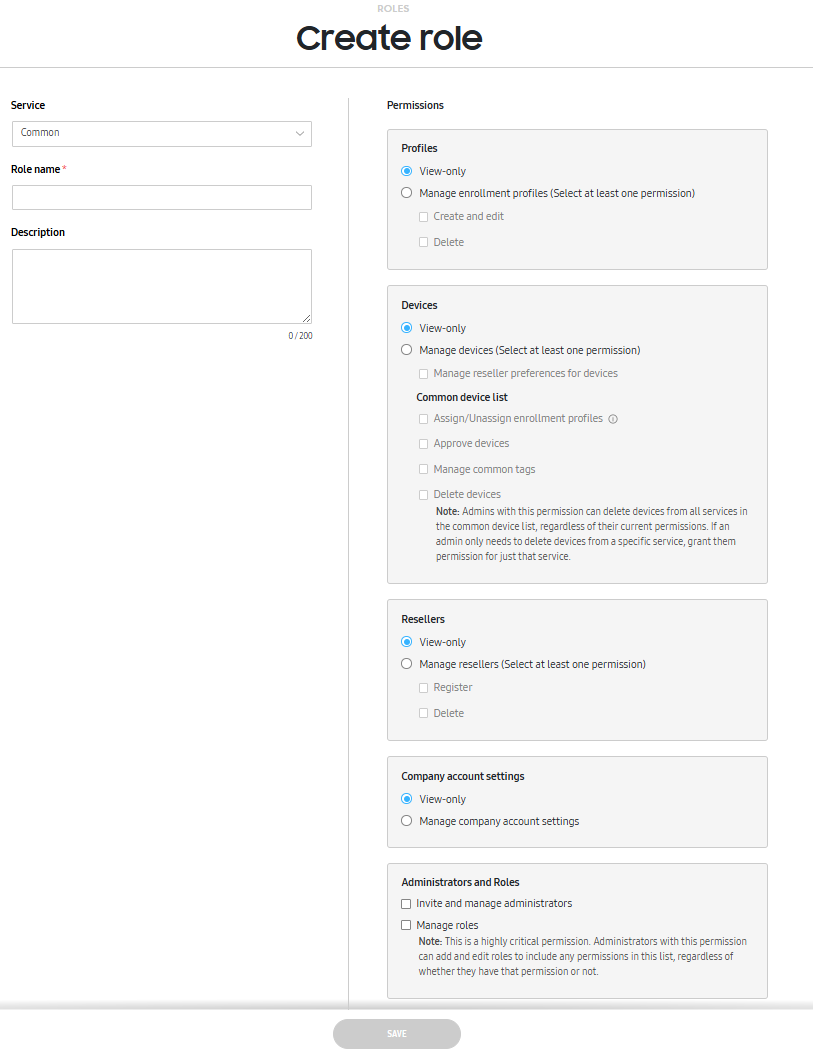Enable the Manage common tags checkbox
The image size is (813, 1053).
click(x=423, y=468)
